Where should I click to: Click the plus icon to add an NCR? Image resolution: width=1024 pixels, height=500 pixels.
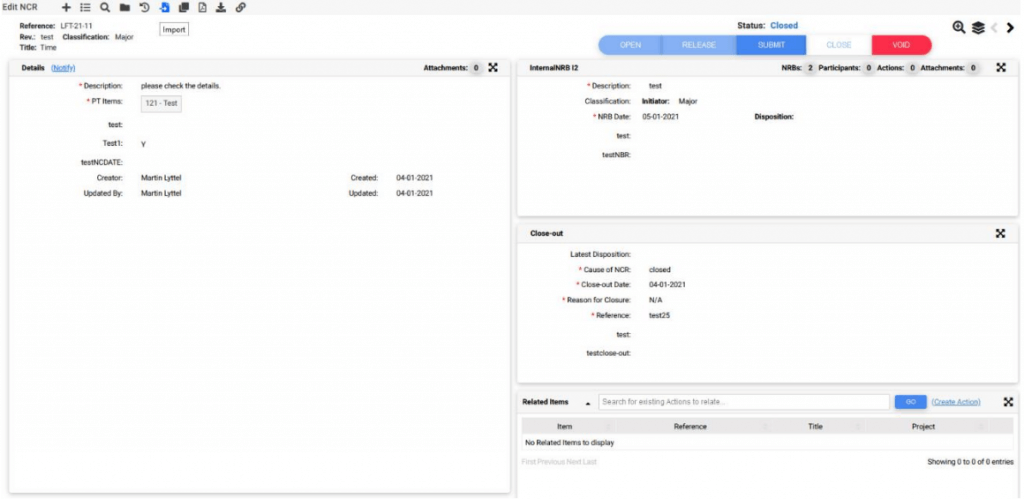click(66, 7)
